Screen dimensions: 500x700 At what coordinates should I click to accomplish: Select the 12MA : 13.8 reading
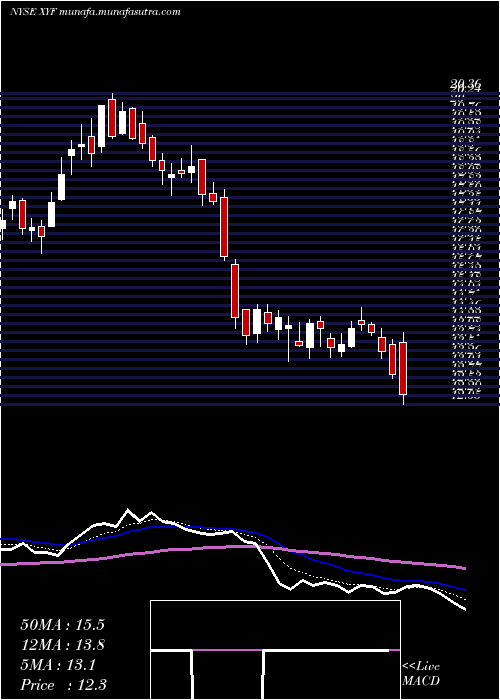pyautogui.click(x=62, y=645)
